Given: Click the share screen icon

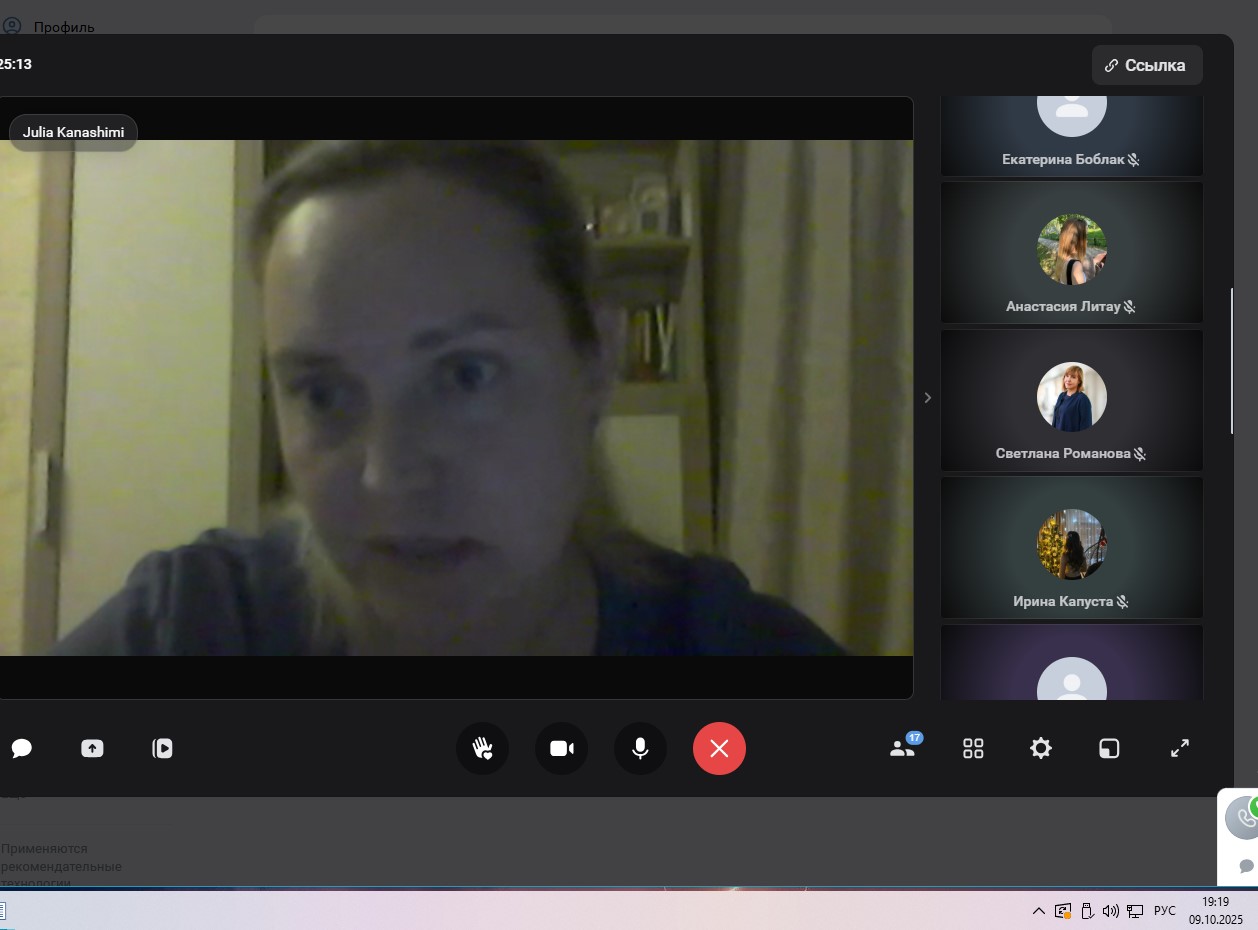Looking at the screenshot, I should [x=92, y=748].
